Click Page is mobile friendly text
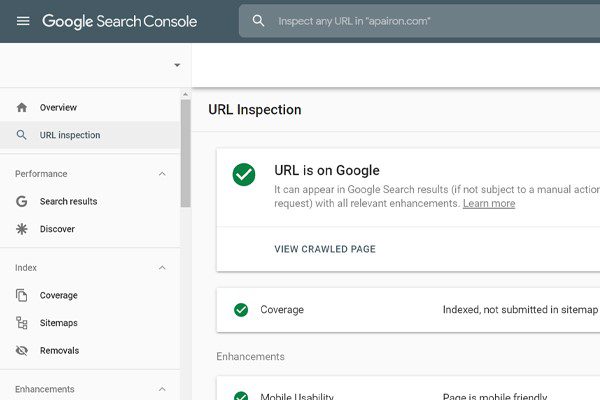The image size is (600, 400). pyautogui.click(x=495, y=396)
